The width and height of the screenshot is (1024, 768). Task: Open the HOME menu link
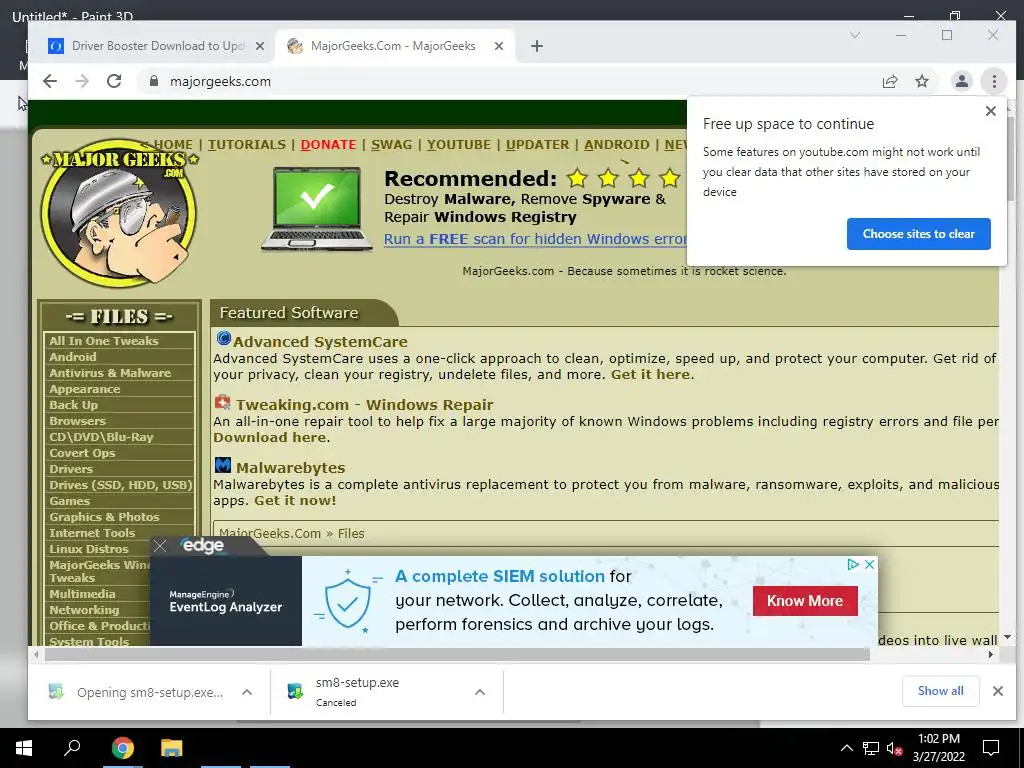click(173, 144)
